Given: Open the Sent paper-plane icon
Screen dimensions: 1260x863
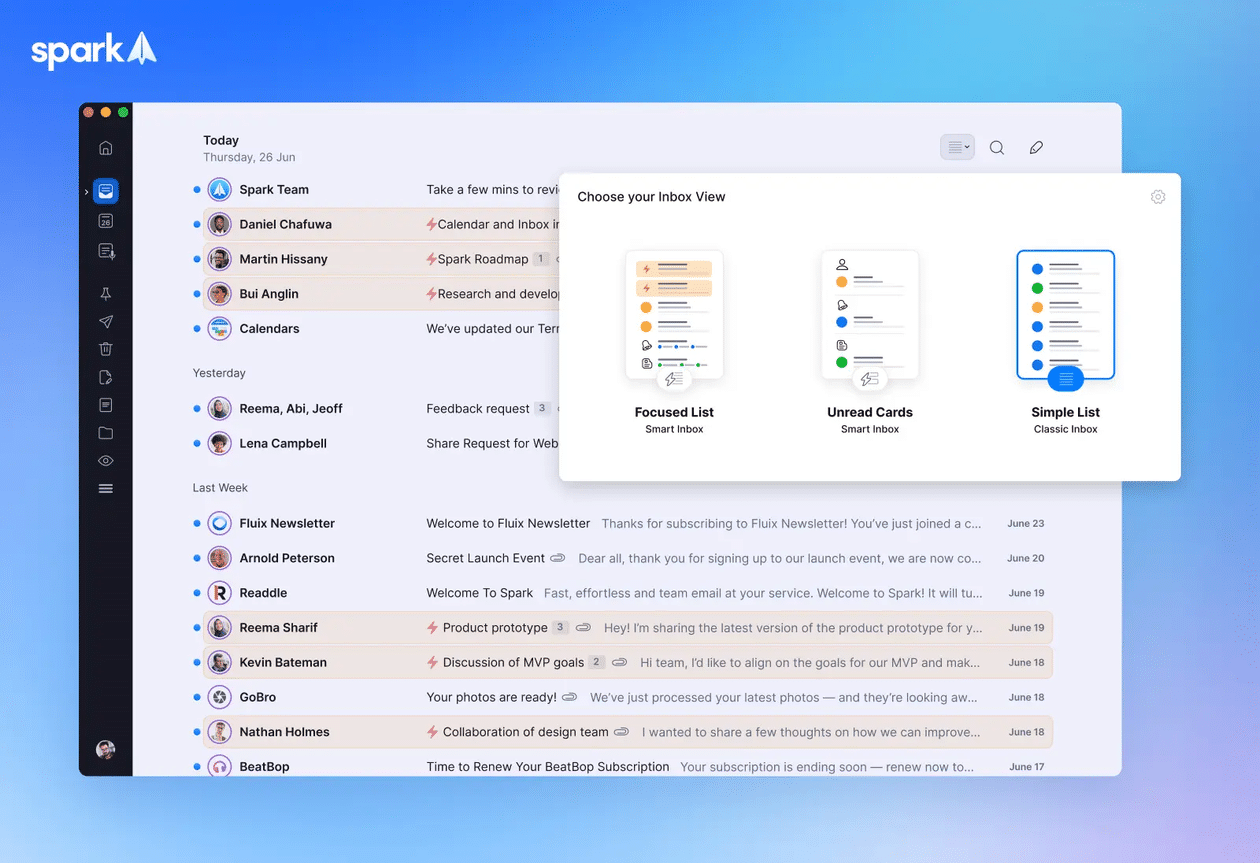Looking at the screenshot, I should [x=106, y=322].
